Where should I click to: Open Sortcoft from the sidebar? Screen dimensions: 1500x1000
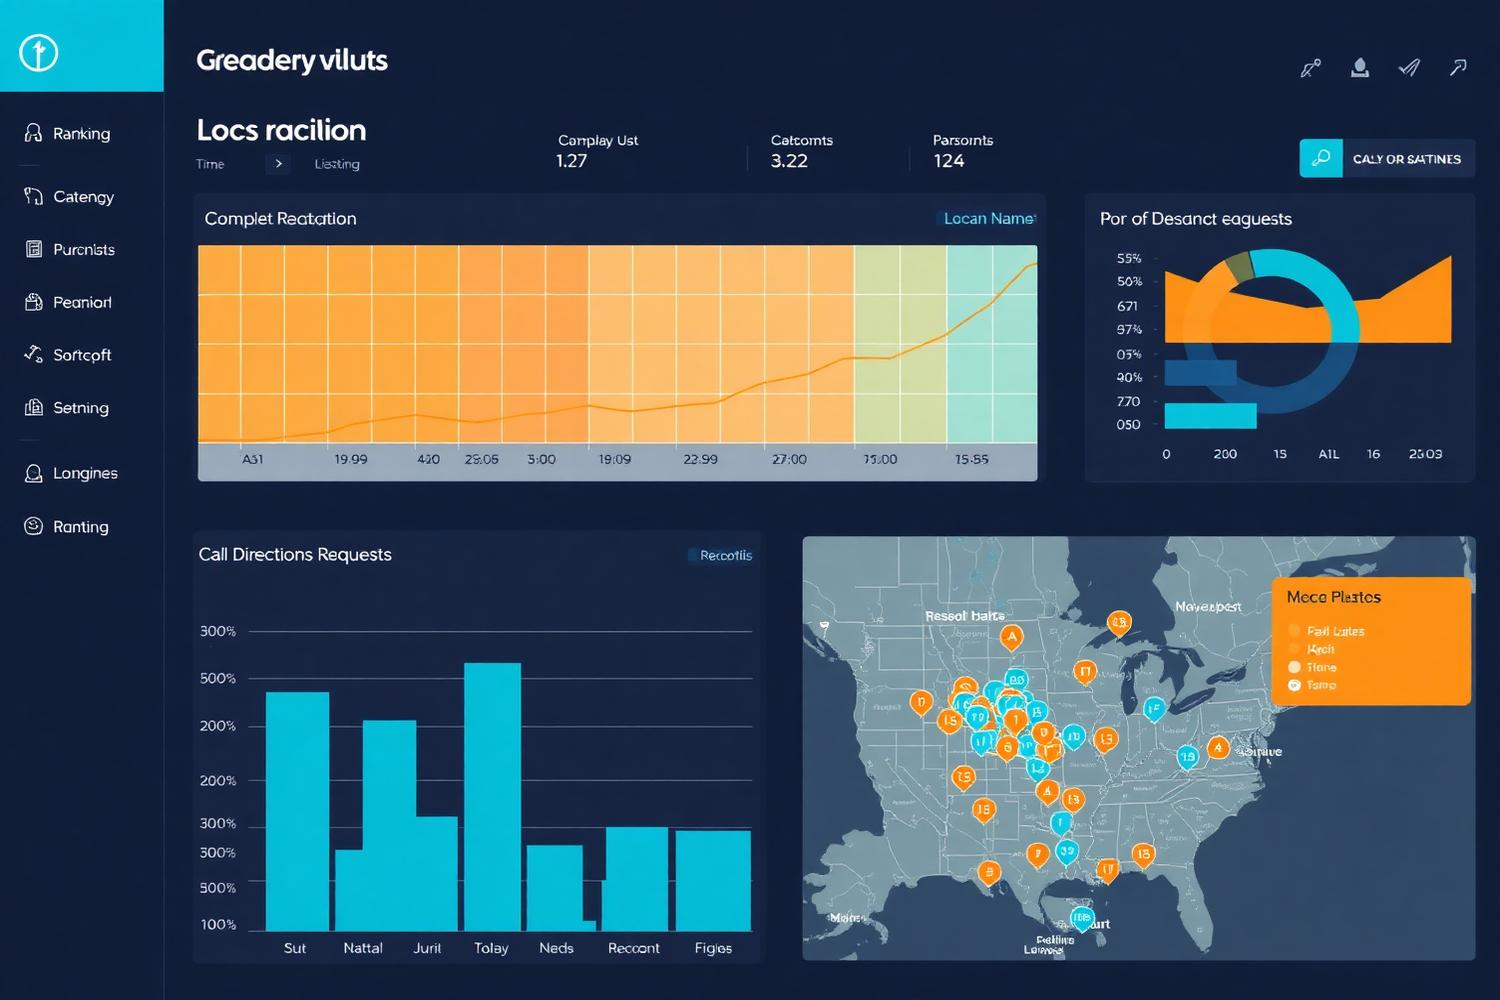pyautogui.click(x=68, y=354)
